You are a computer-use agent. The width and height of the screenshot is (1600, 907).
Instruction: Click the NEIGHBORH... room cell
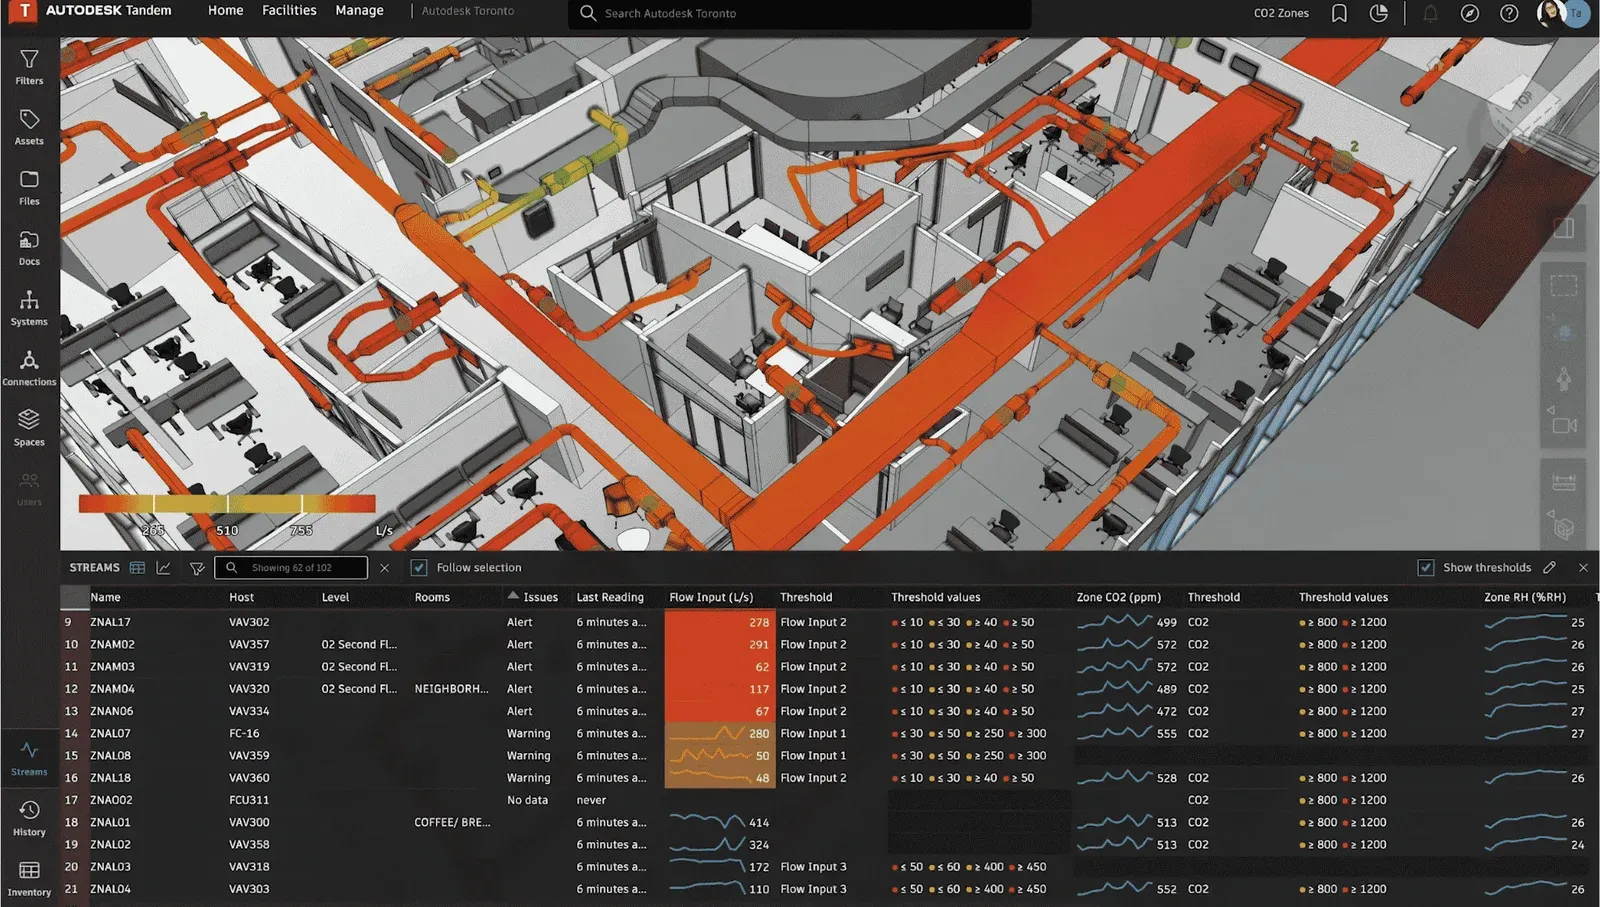click(451, 689)
